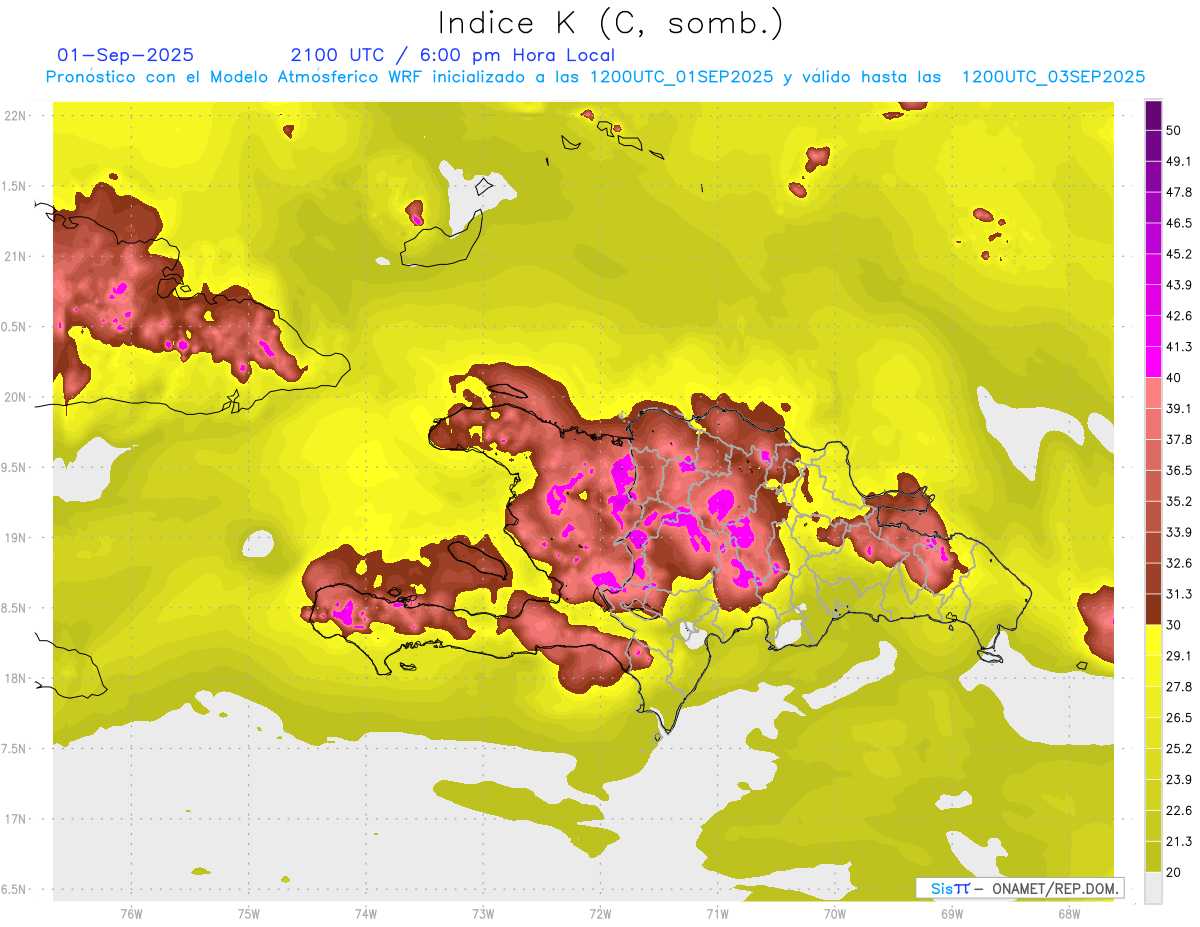This screenshot has width=1200, height=927.
Task: Click the longitude label "70W"
Action: tap(835, 914)
